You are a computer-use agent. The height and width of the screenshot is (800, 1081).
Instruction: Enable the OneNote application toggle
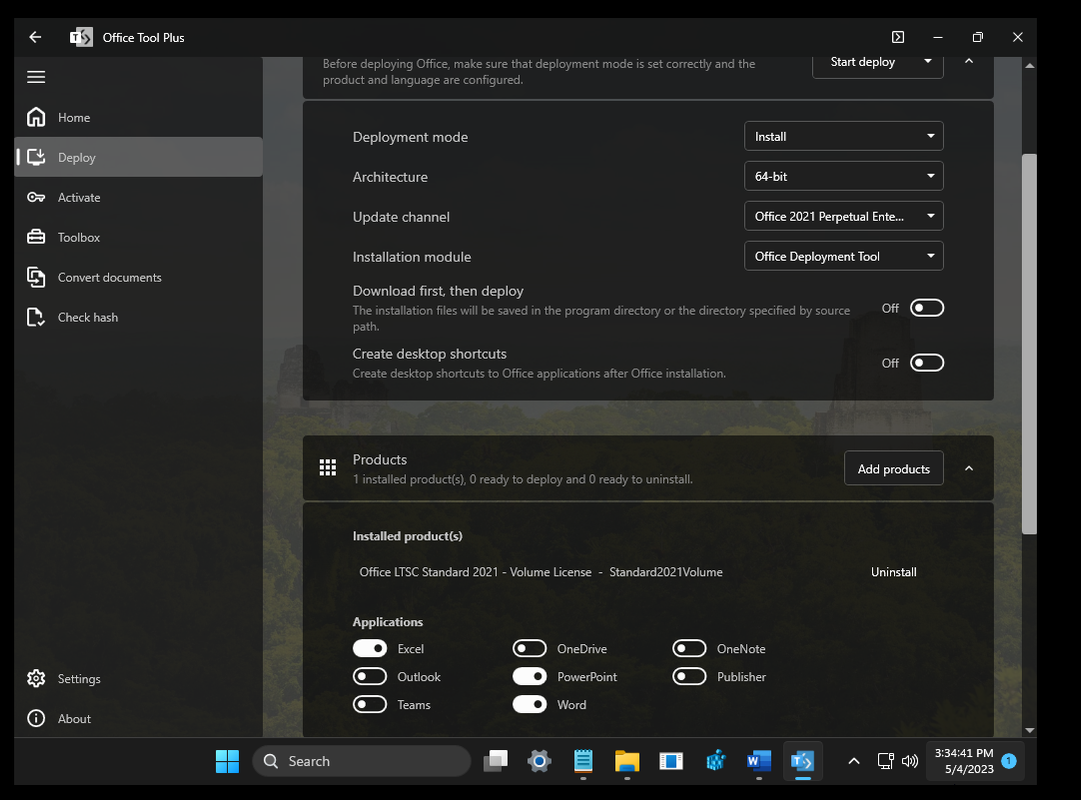click(689, 648)
